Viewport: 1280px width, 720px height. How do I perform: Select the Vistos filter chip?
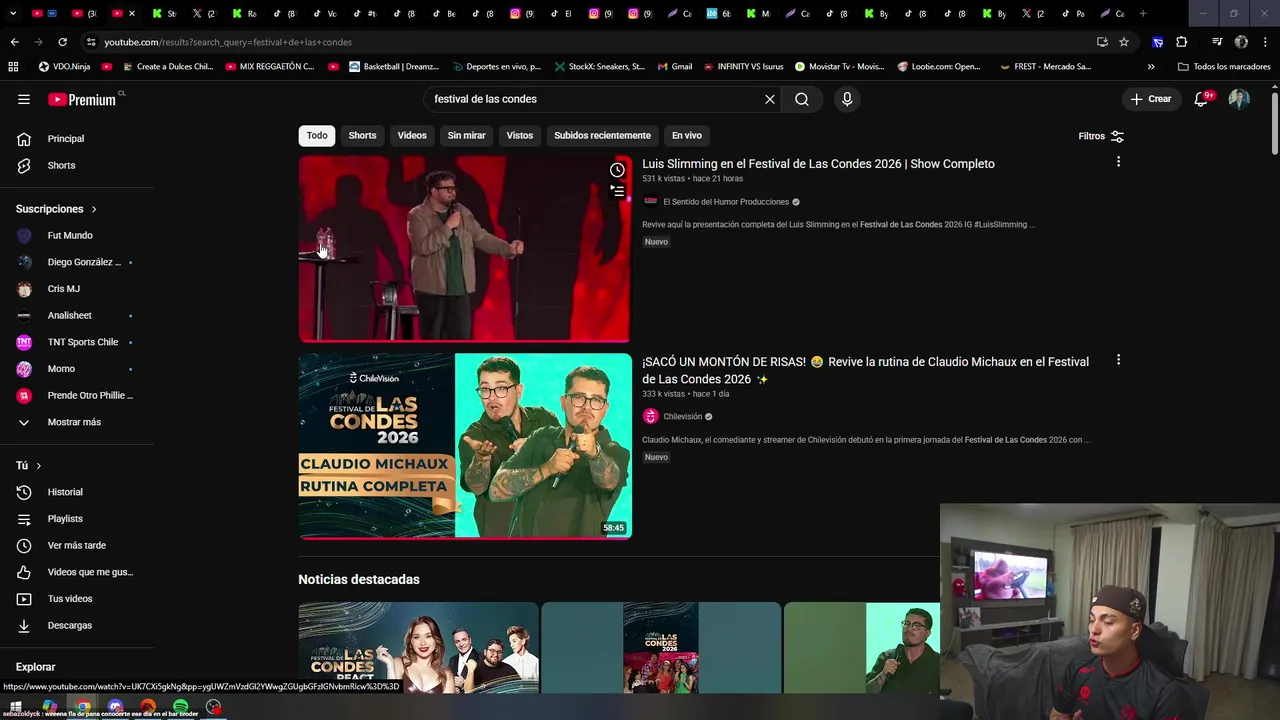[520, 135]
